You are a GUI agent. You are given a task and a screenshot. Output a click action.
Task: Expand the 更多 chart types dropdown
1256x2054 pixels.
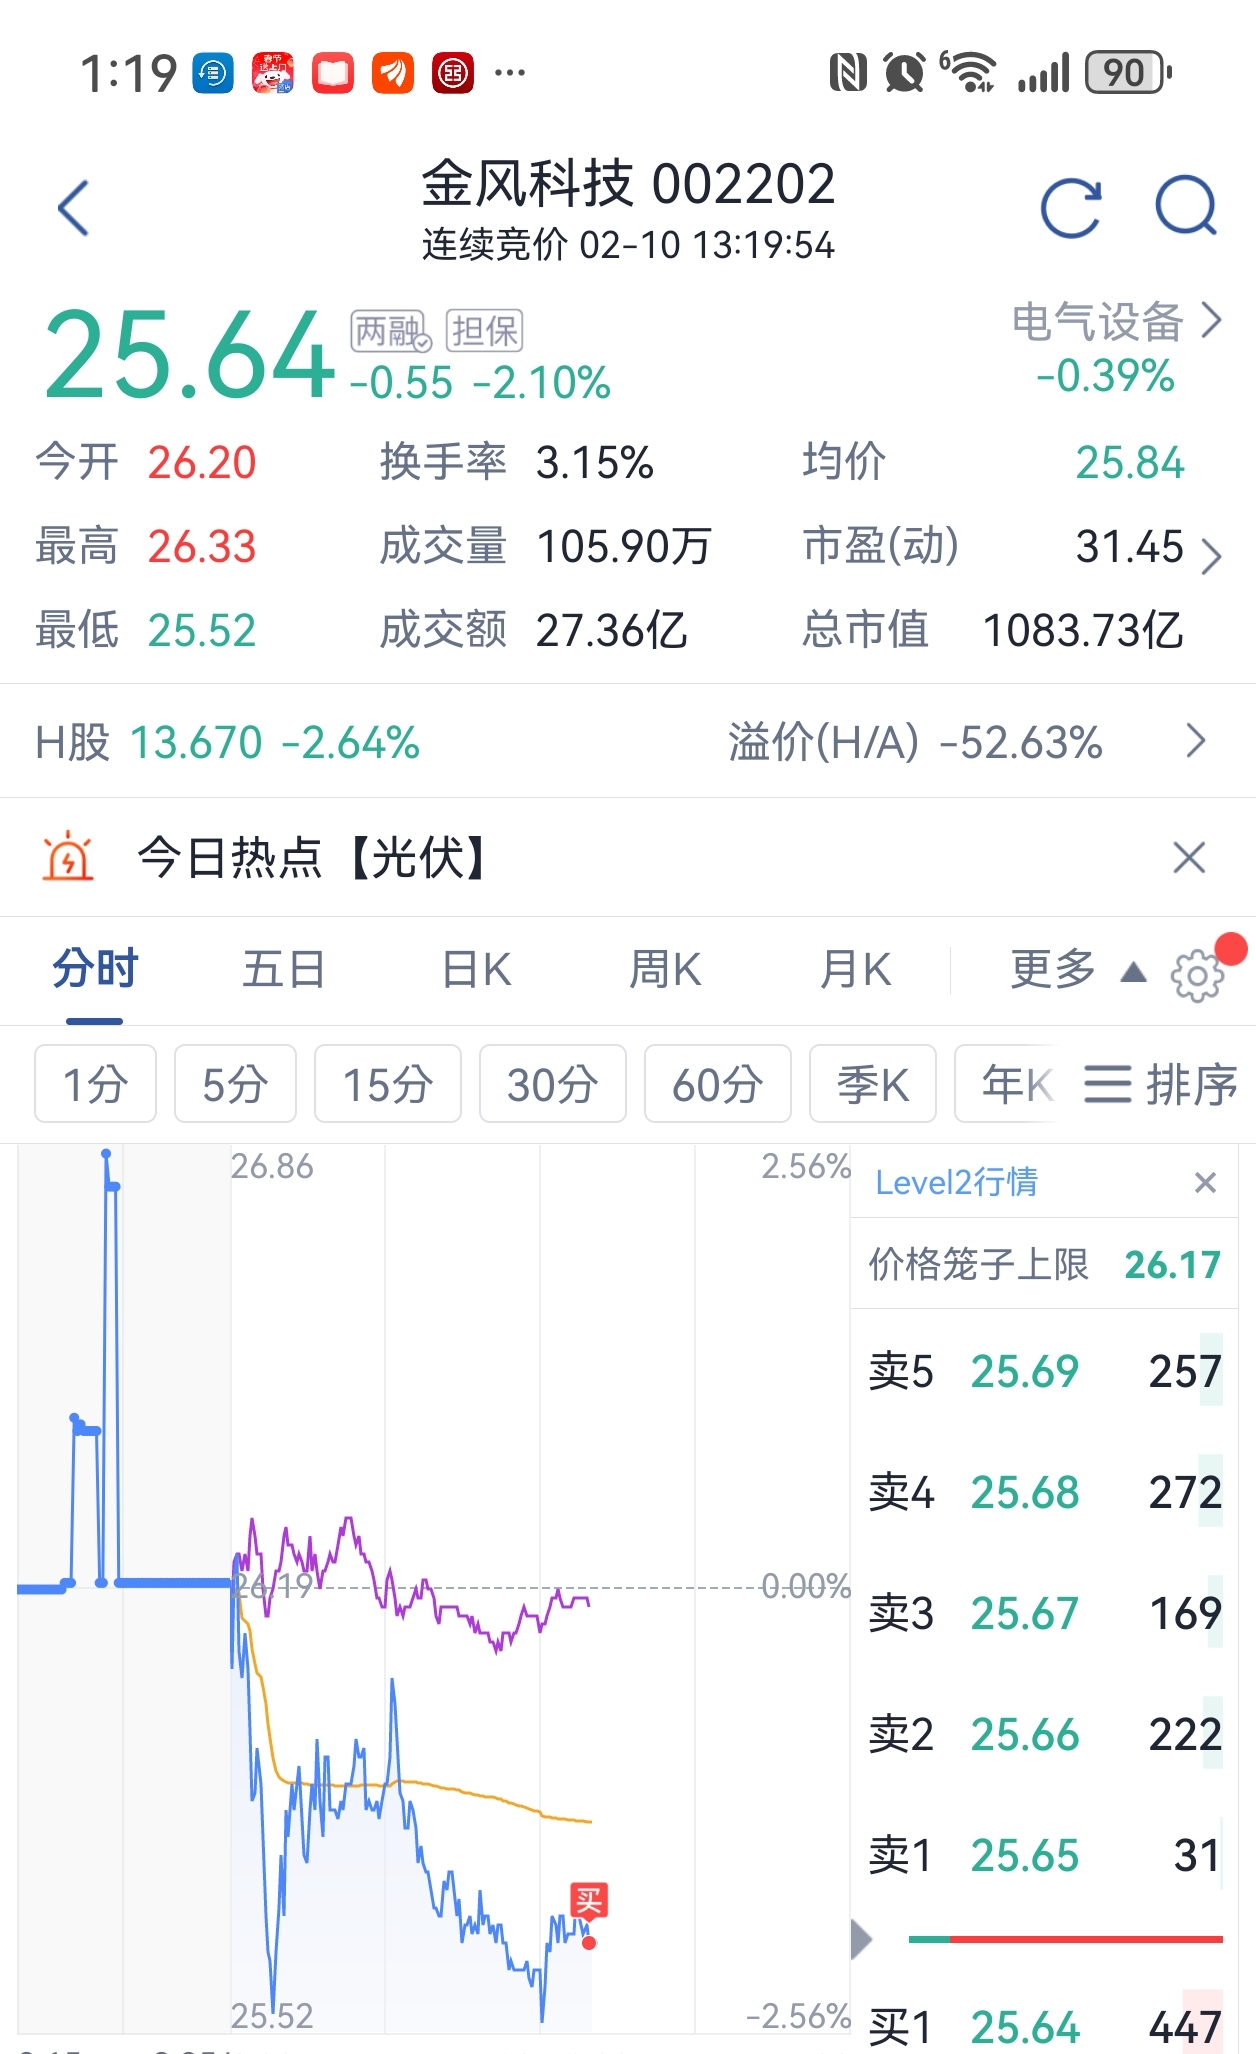click(x=1078, y=970)
